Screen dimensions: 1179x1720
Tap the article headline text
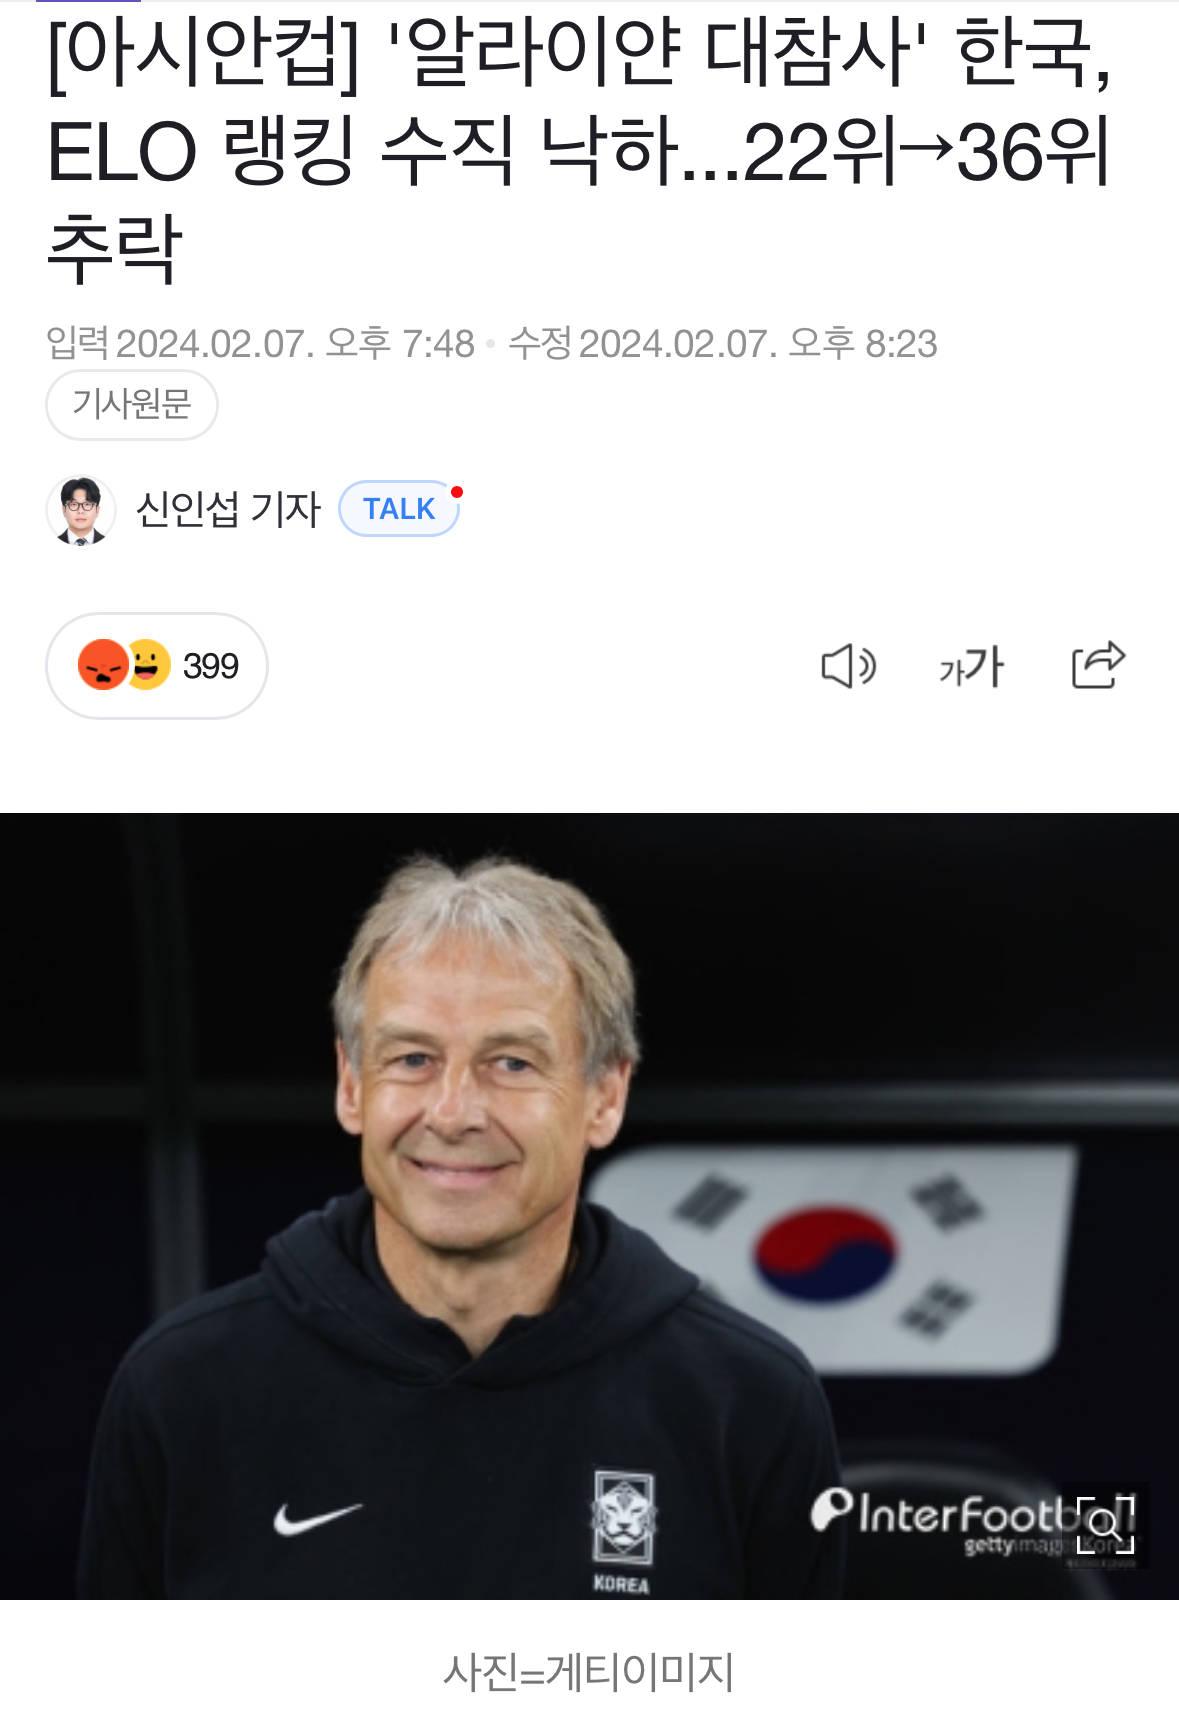coord(580,152)
